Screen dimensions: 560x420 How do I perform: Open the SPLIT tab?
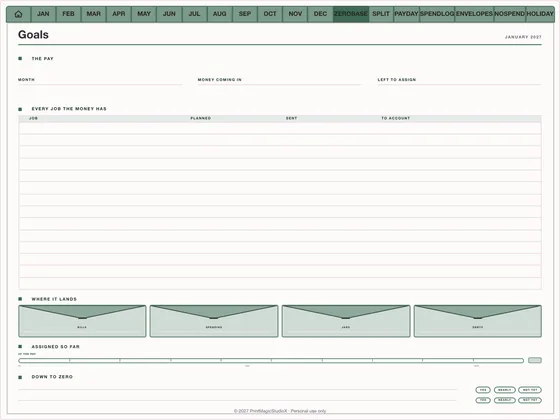click(x=381, y=14)
